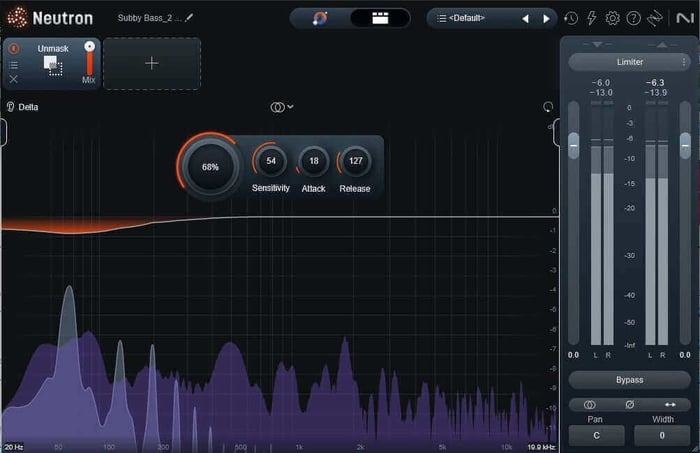Image resolution: width=700 pixels, height=453 pixels.
Task: Toggle the Unmask module power button
Action: (x=14, y=48)
